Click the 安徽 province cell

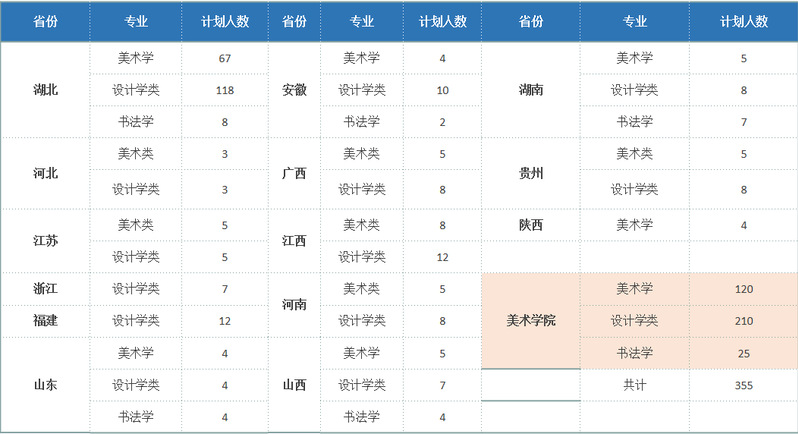pyautogui.click(x=294, y=90)
